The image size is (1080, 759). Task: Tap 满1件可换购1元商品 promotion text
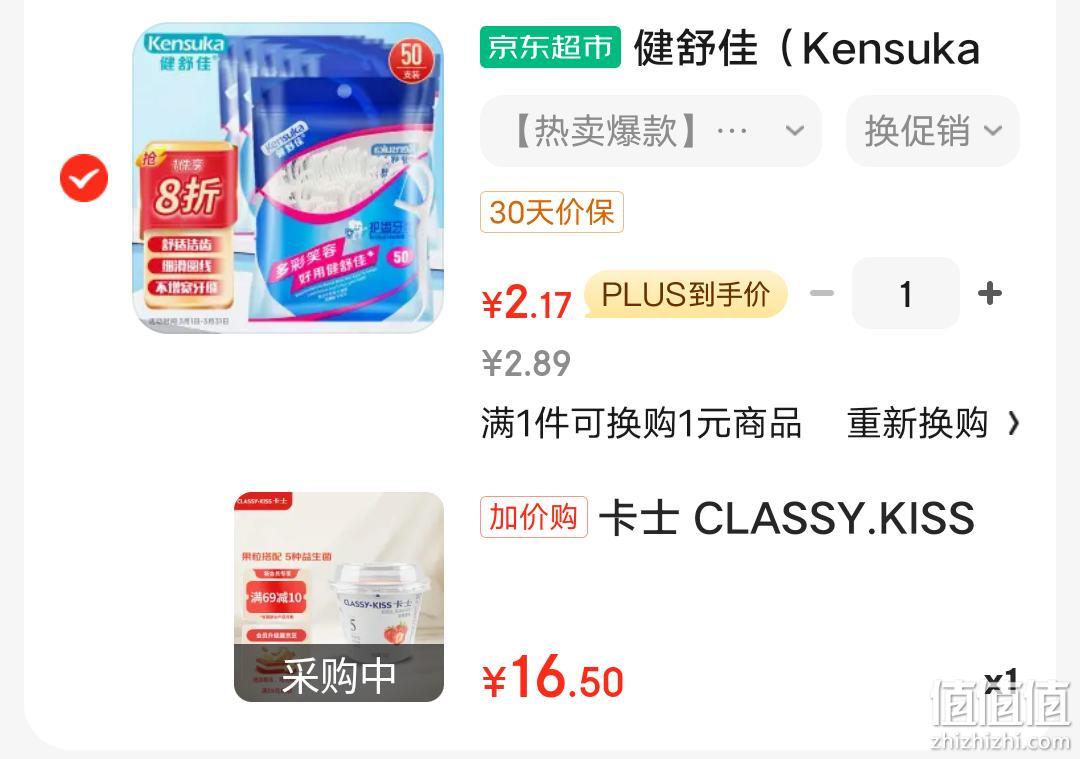tap(641, 423)
